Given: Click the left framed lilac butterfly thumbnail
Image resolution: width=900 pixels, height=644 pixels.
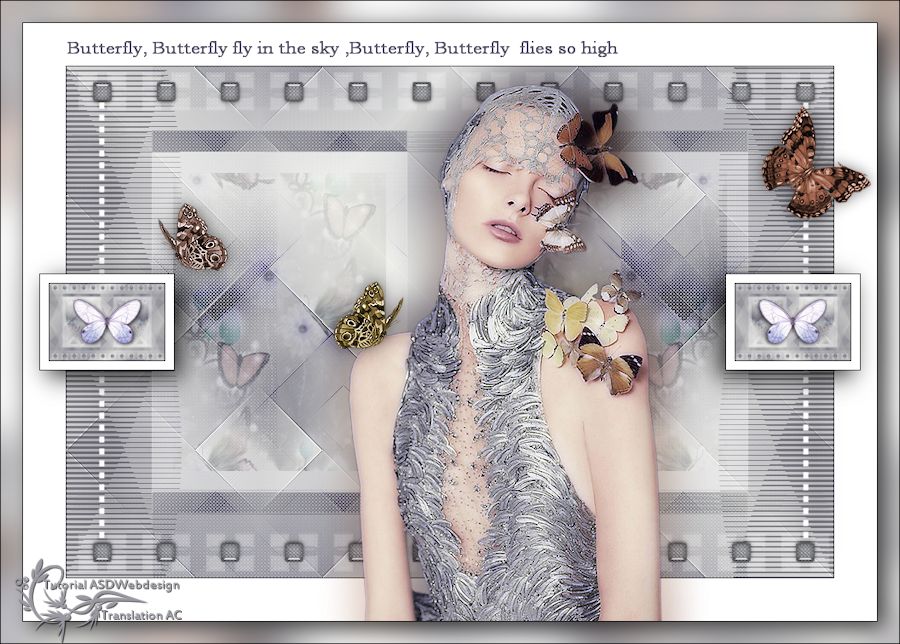Looking at the screenshot, I should [x=107, y=322].
